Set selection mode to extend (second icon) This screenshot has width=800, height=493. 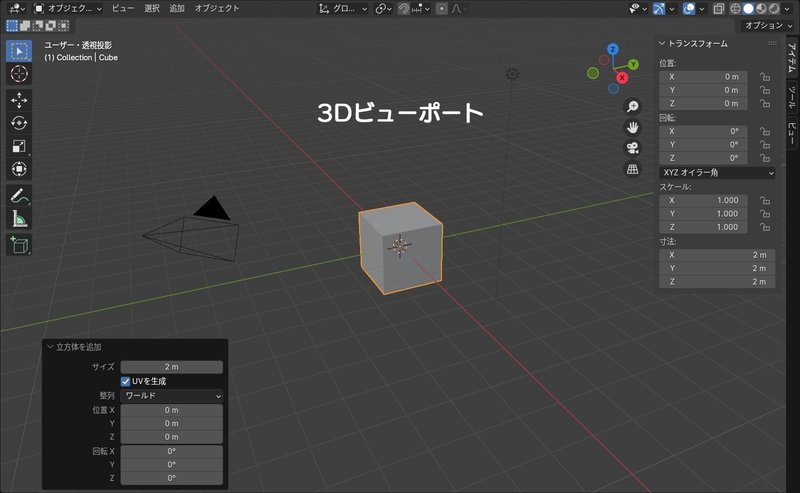tap(24, 26)
